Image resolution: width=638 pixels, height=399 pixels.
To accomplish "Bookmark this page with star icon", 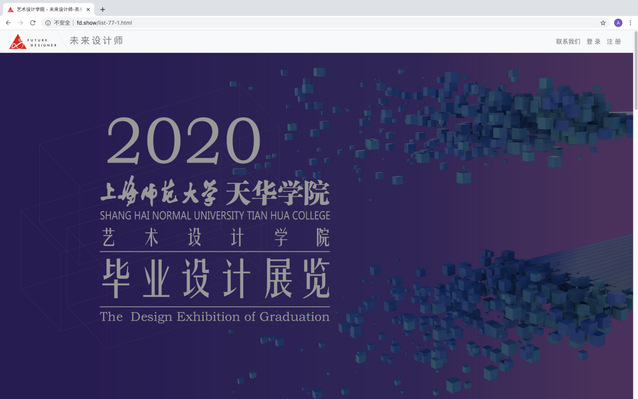I will 603,23.
